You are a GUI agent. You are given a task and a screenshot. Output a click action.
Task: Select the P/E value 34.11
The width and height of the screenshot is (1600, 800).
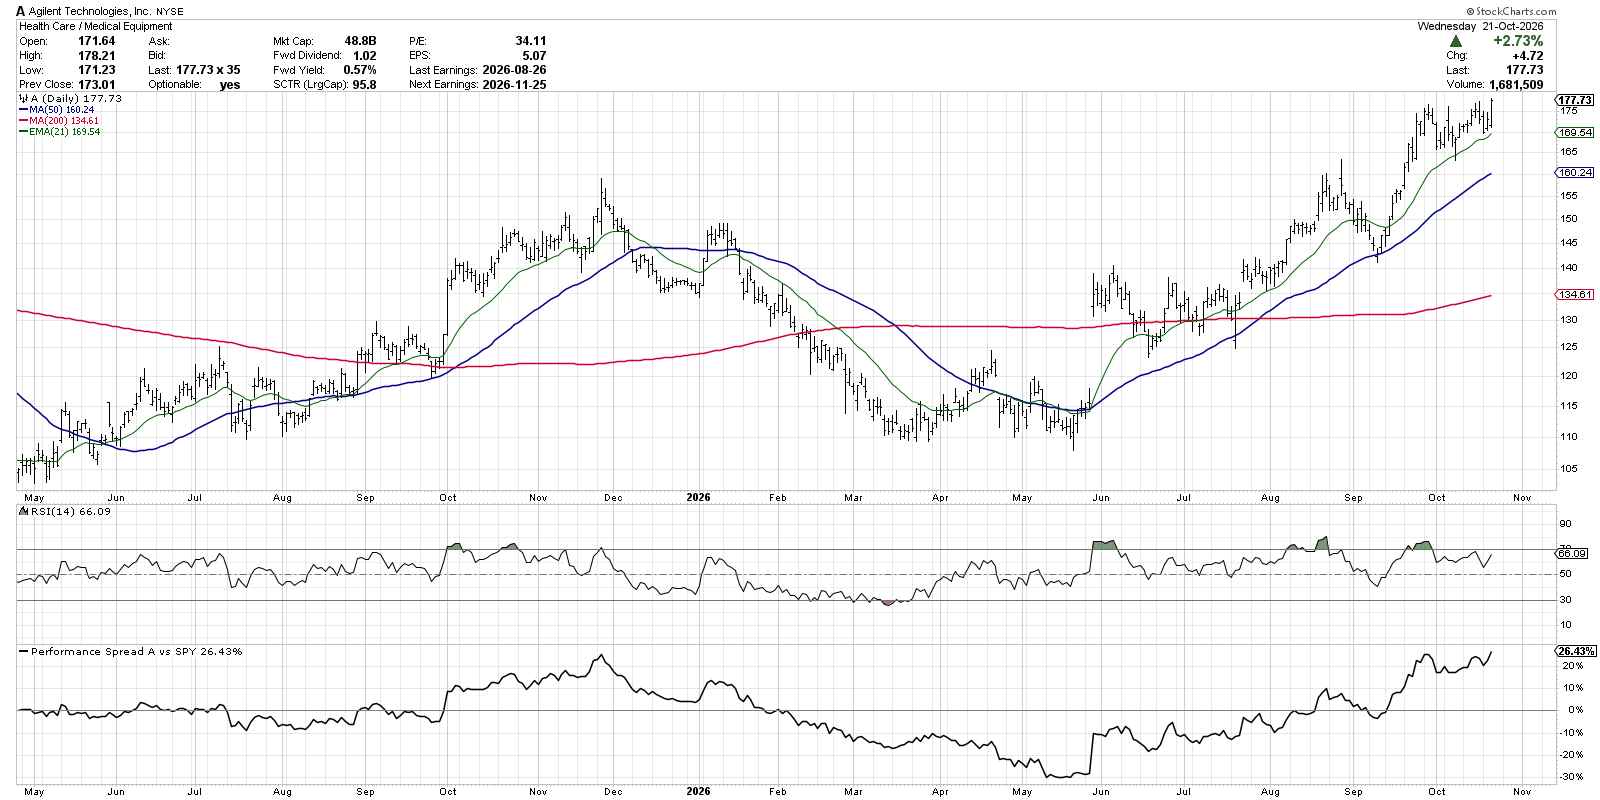pos(531,41)
